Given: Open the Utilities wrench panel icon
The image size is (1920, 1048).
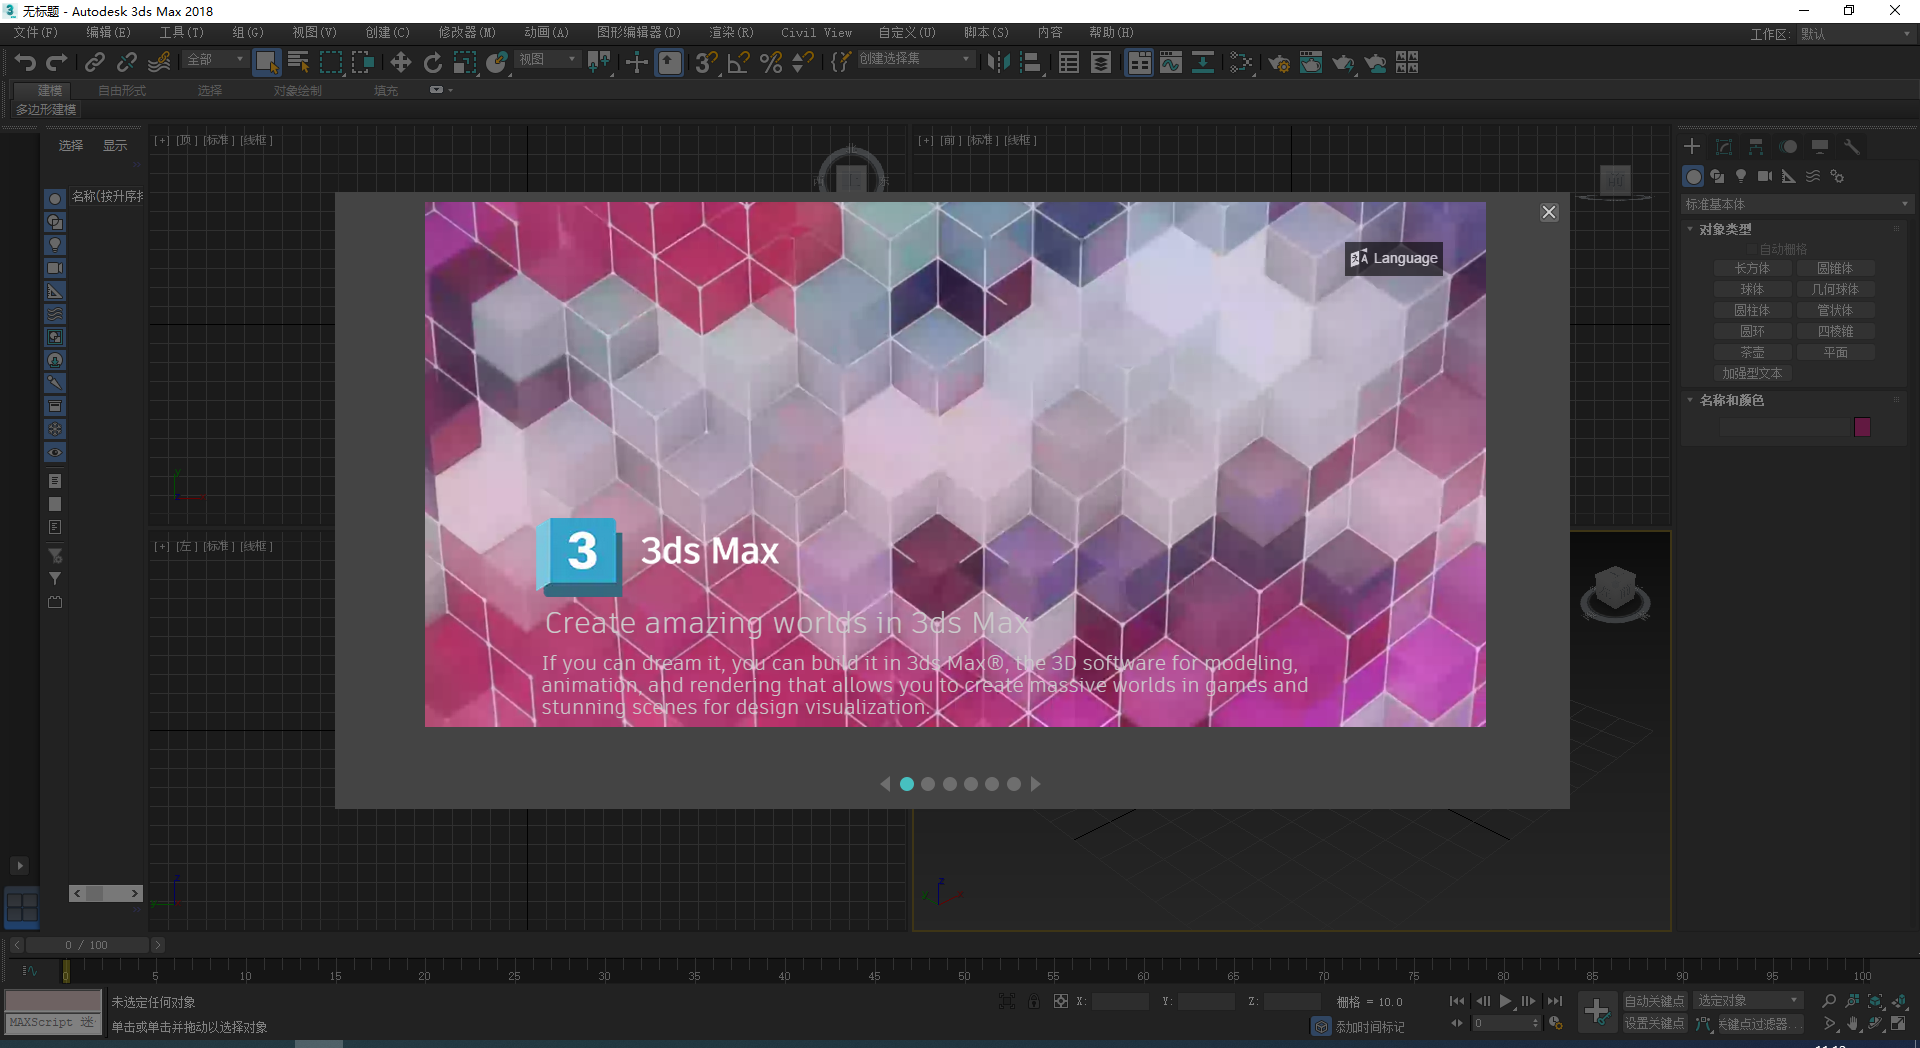Looking at the screenshot, I should [x=1852, y=146].
